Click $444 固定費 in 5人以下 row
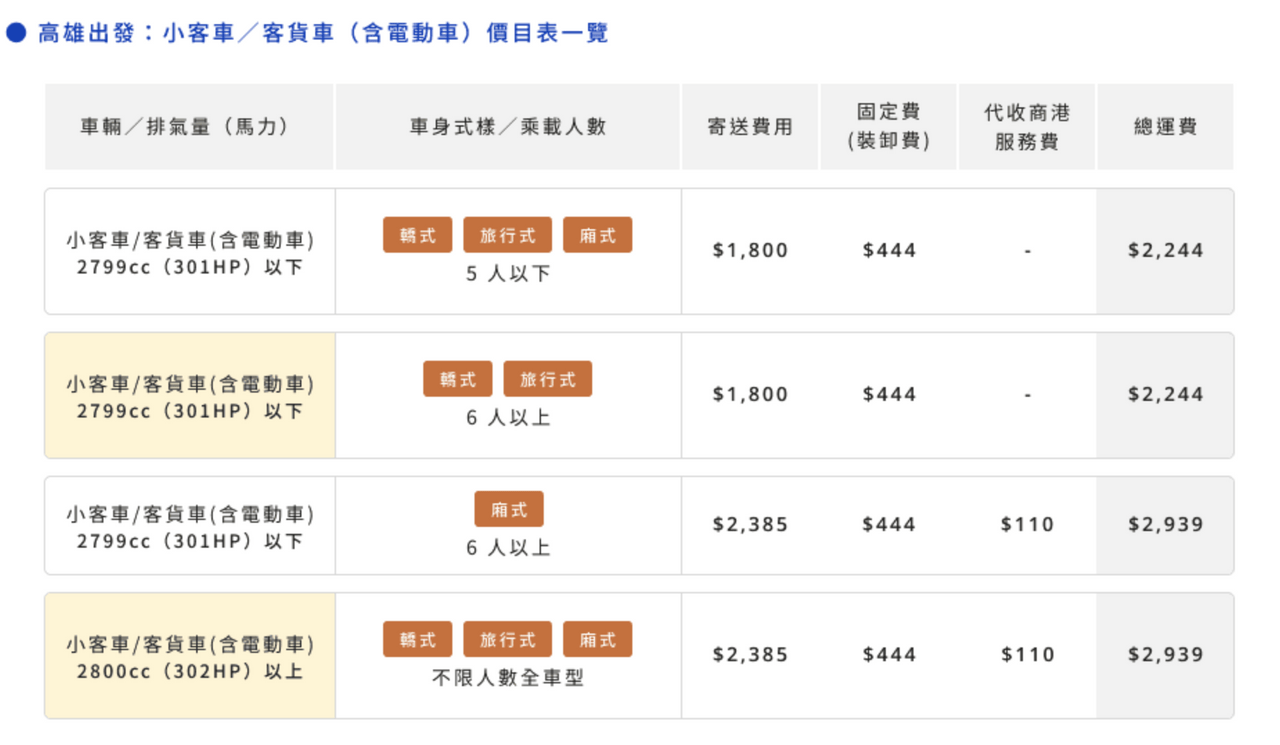 click(x=889, y=250)
